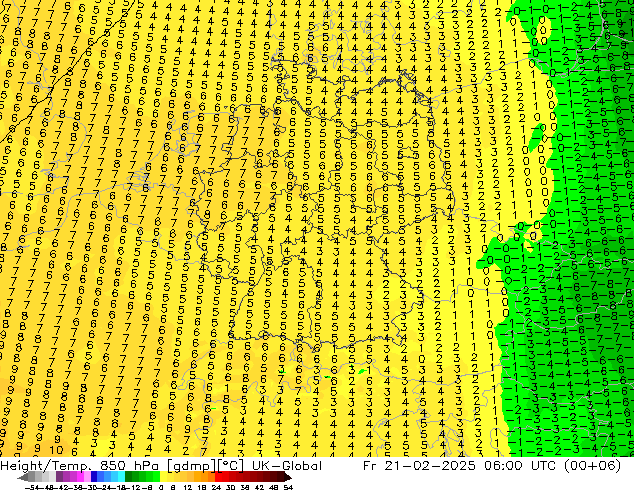The image size is (634, 490).
Task: Click the '24' label on the color scale
Action: click(x=216, y=488)
